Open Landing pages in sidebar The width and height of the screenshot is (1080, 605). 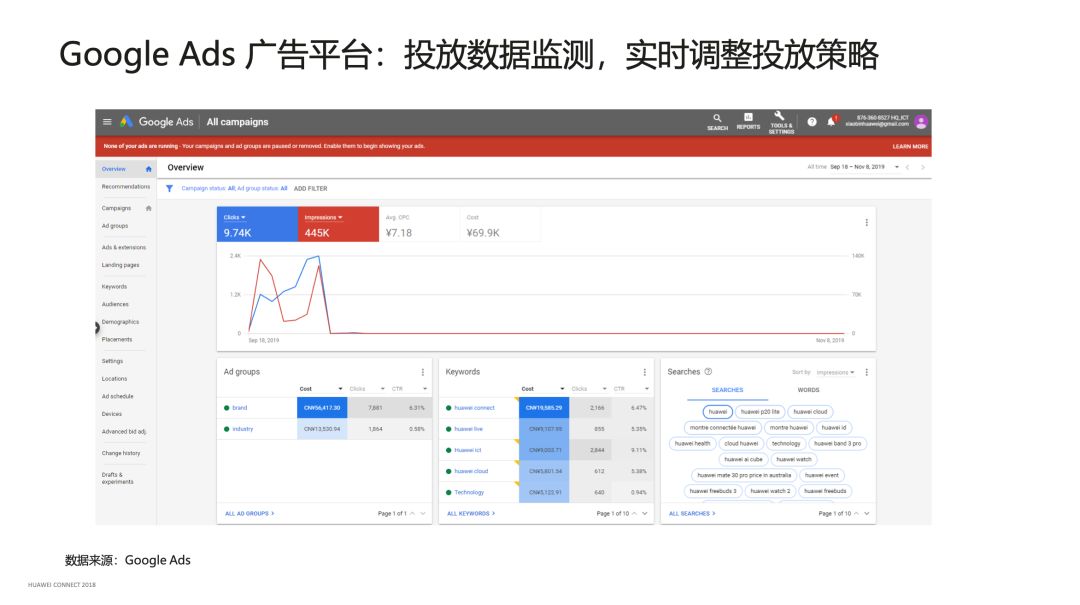click(x=121, y=265)
